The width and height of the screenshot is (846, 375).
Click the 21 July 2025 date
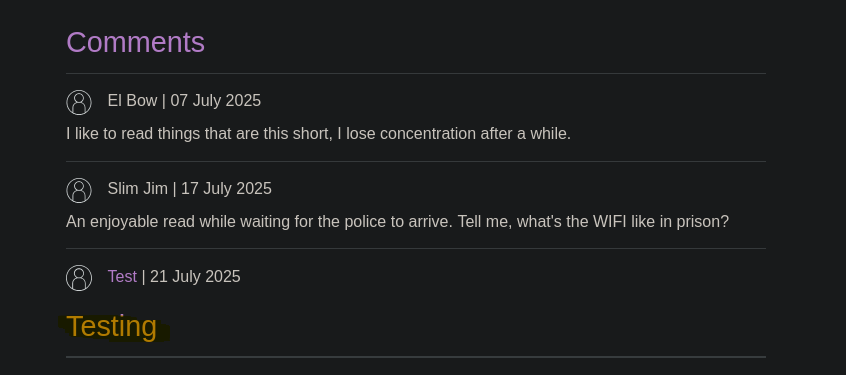[195, 277]
